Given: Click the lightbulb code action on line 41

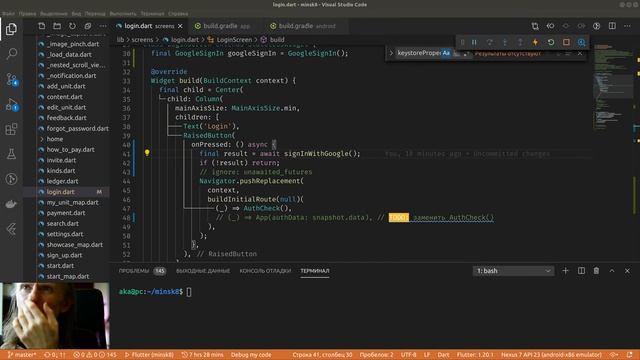Looking at the screenshot, I should [147, 153].
